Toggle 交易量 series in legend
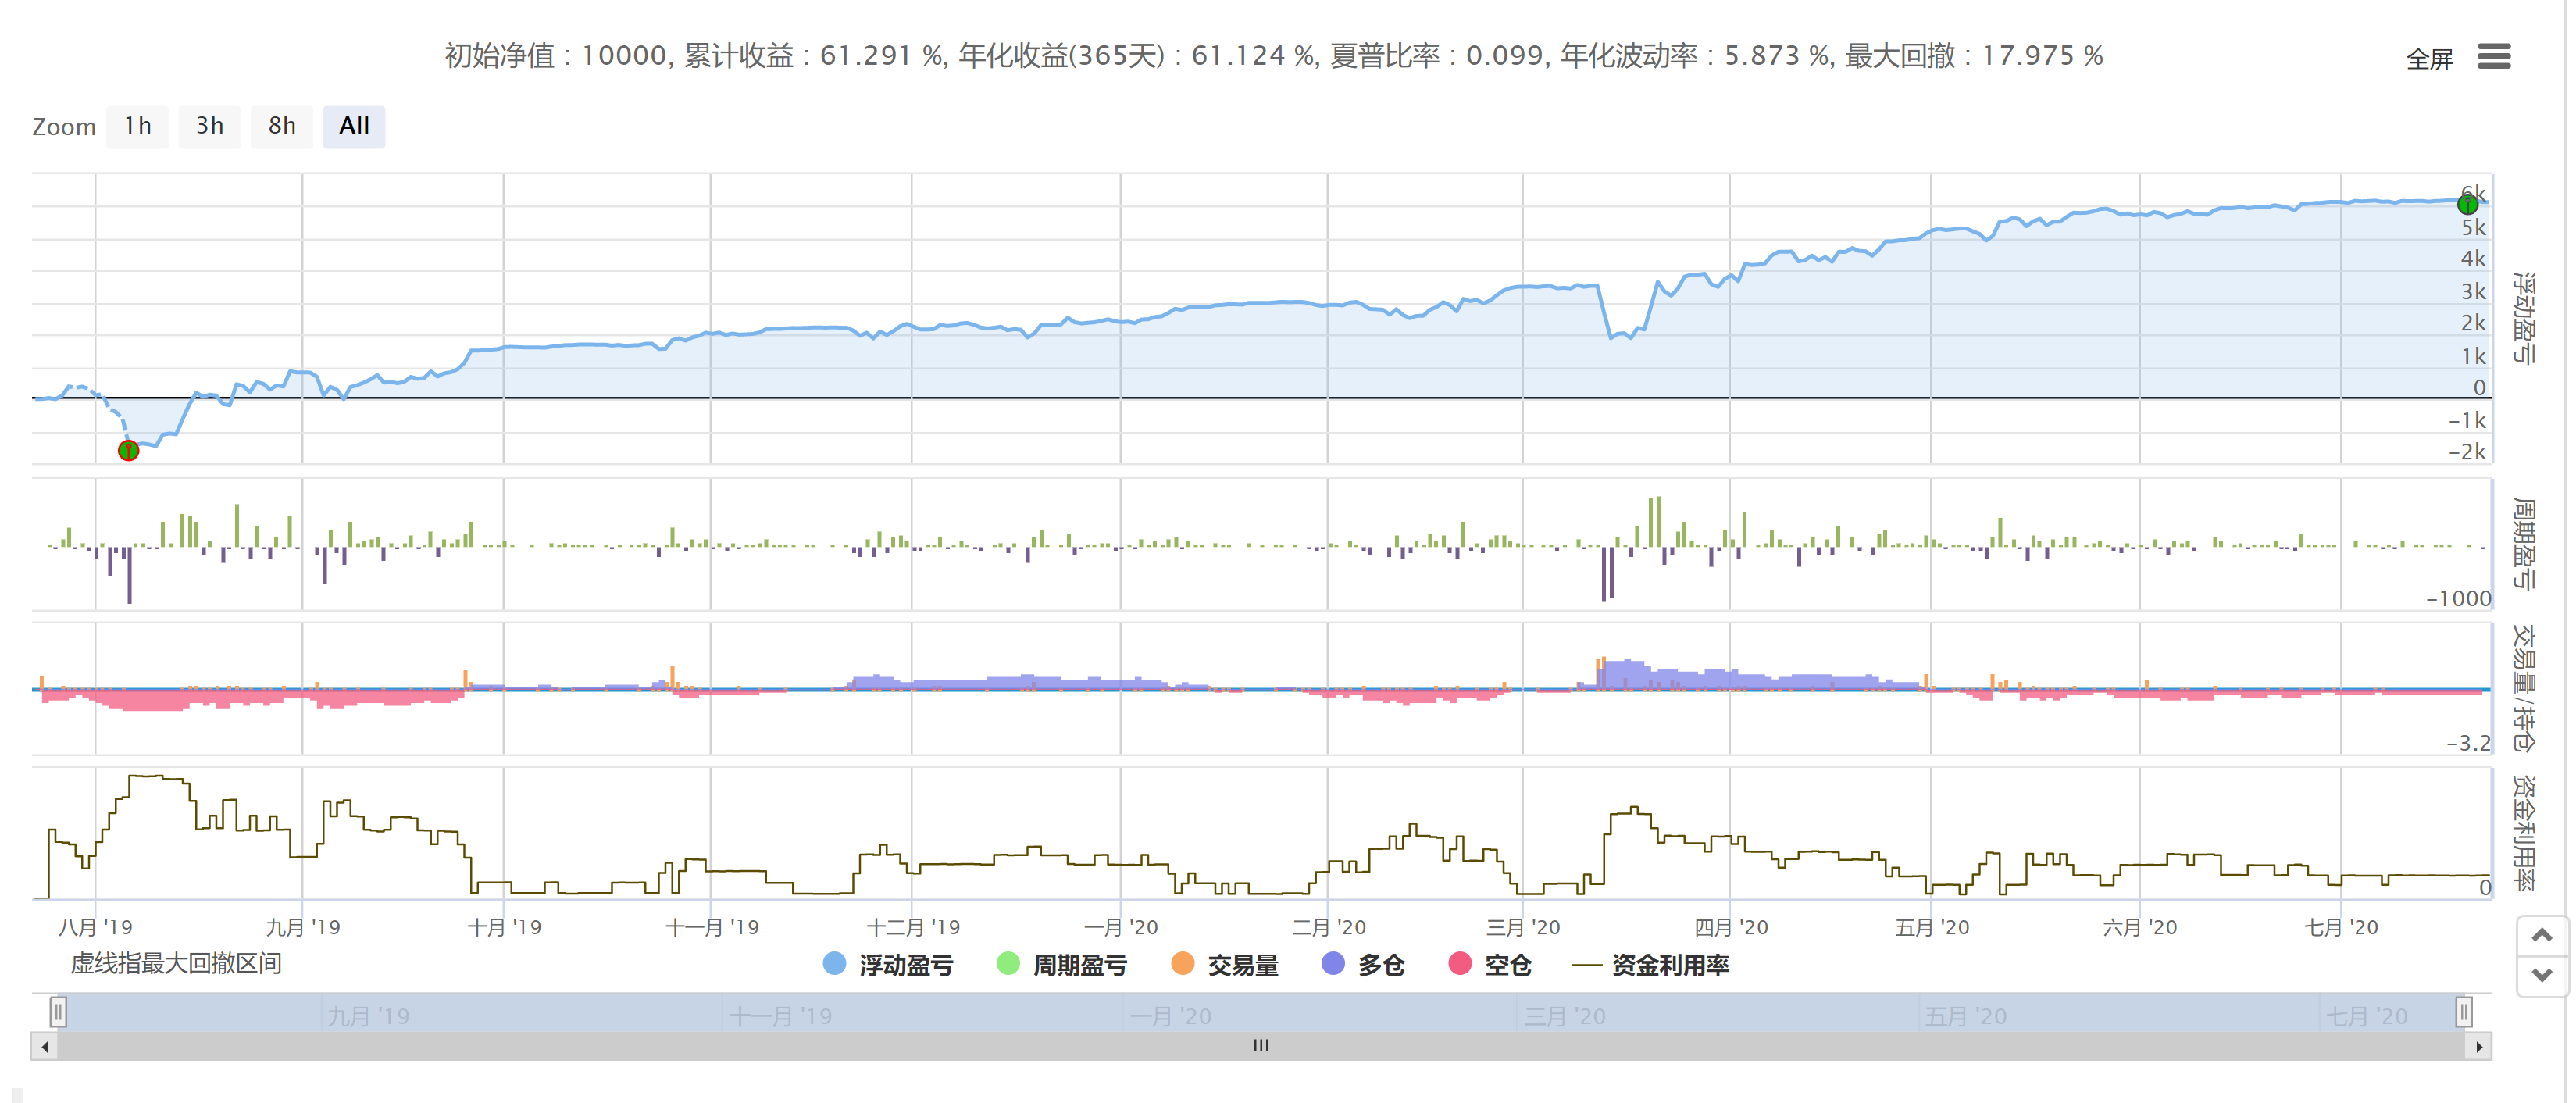 (1242, 965)
